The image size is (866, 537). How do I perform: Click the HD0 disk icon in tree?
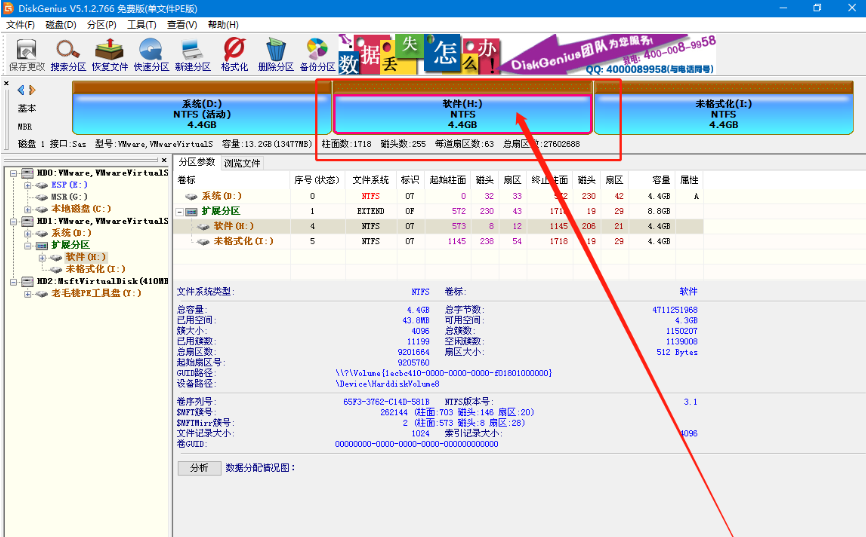tap(28, 173)
